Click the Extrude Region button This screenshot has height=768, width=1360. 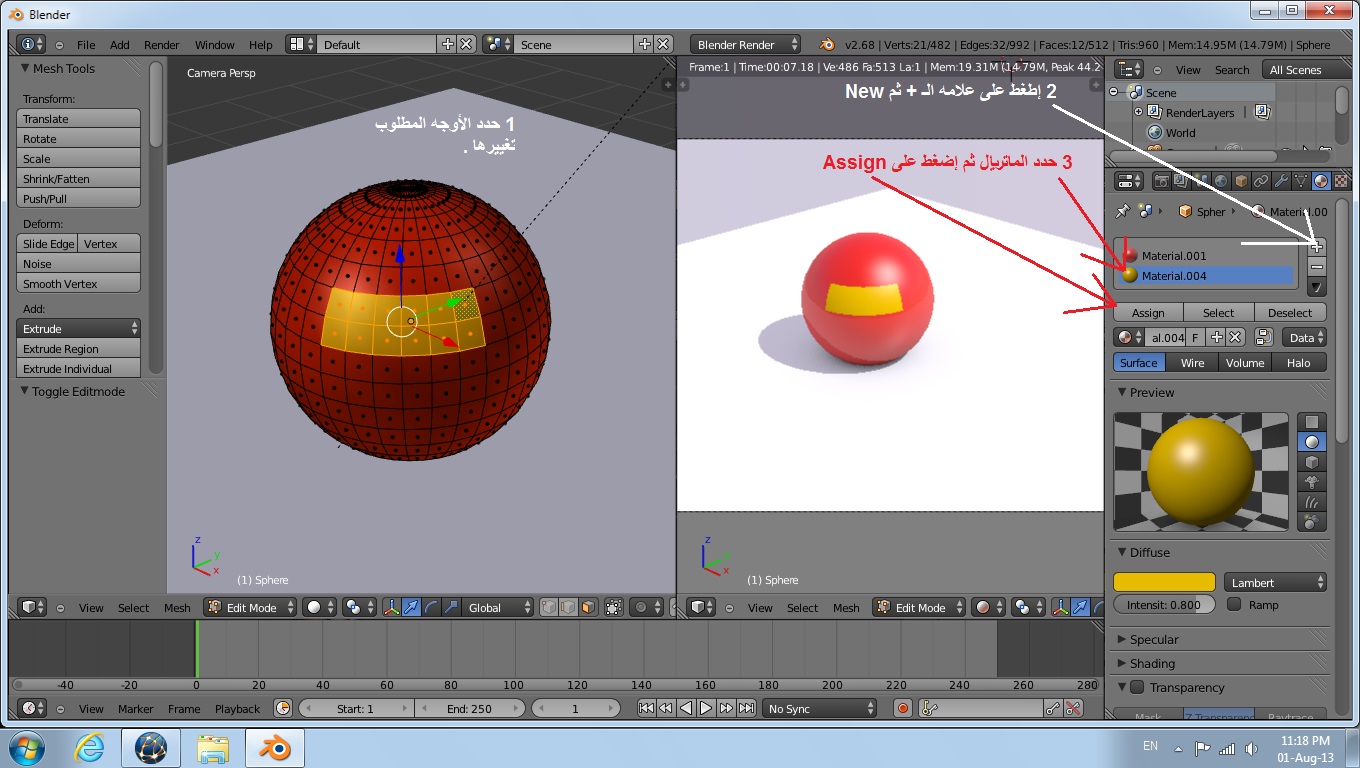pyautogui.click(x=79, y=348)
